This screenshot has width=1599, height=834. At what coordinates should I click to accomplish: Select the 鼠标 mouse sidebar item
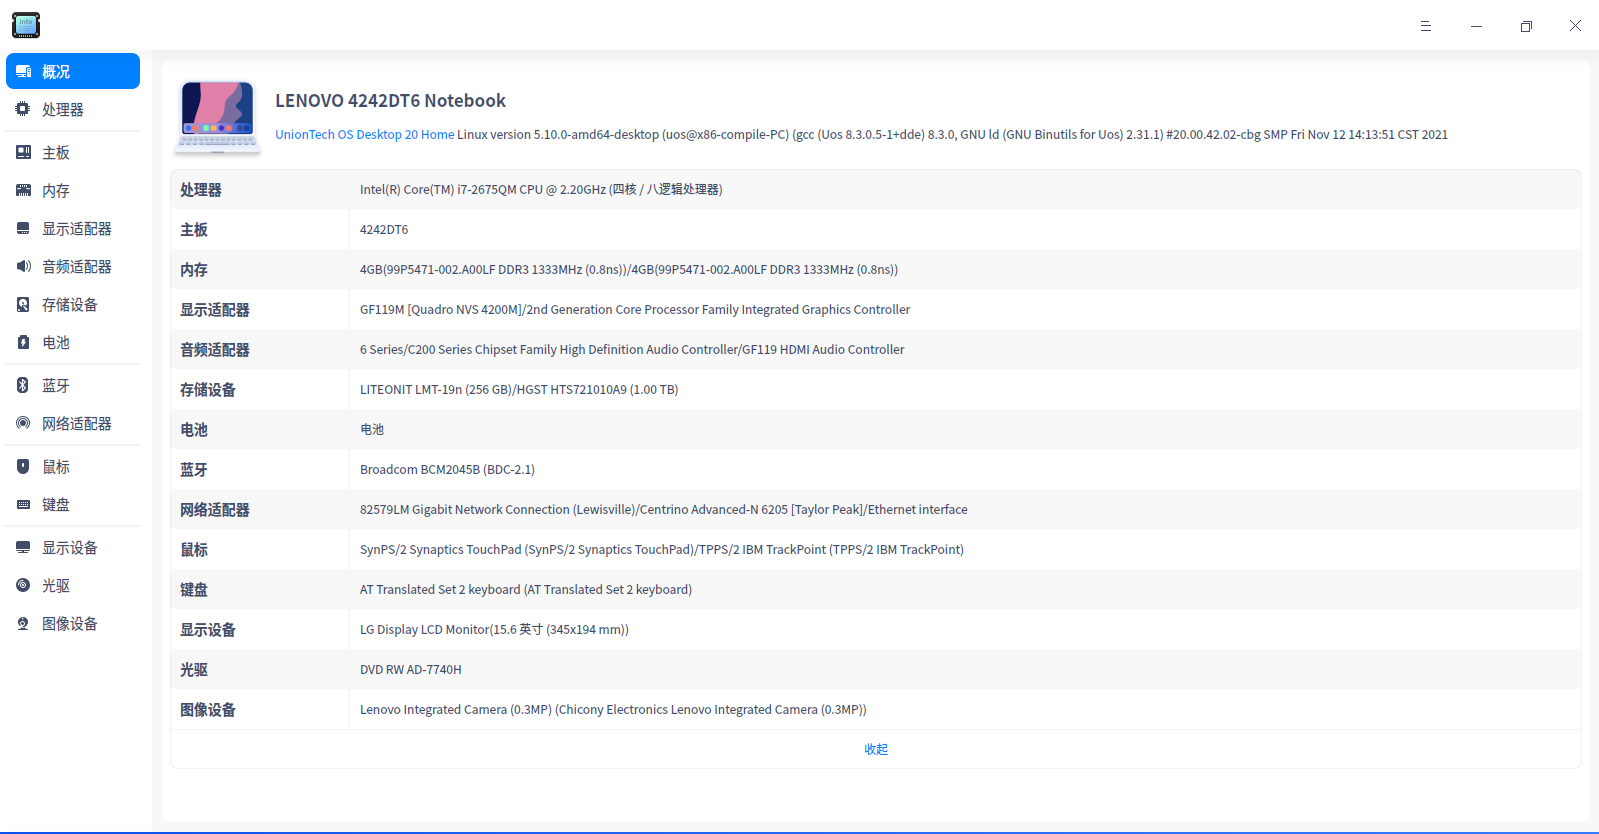(73, 466)
